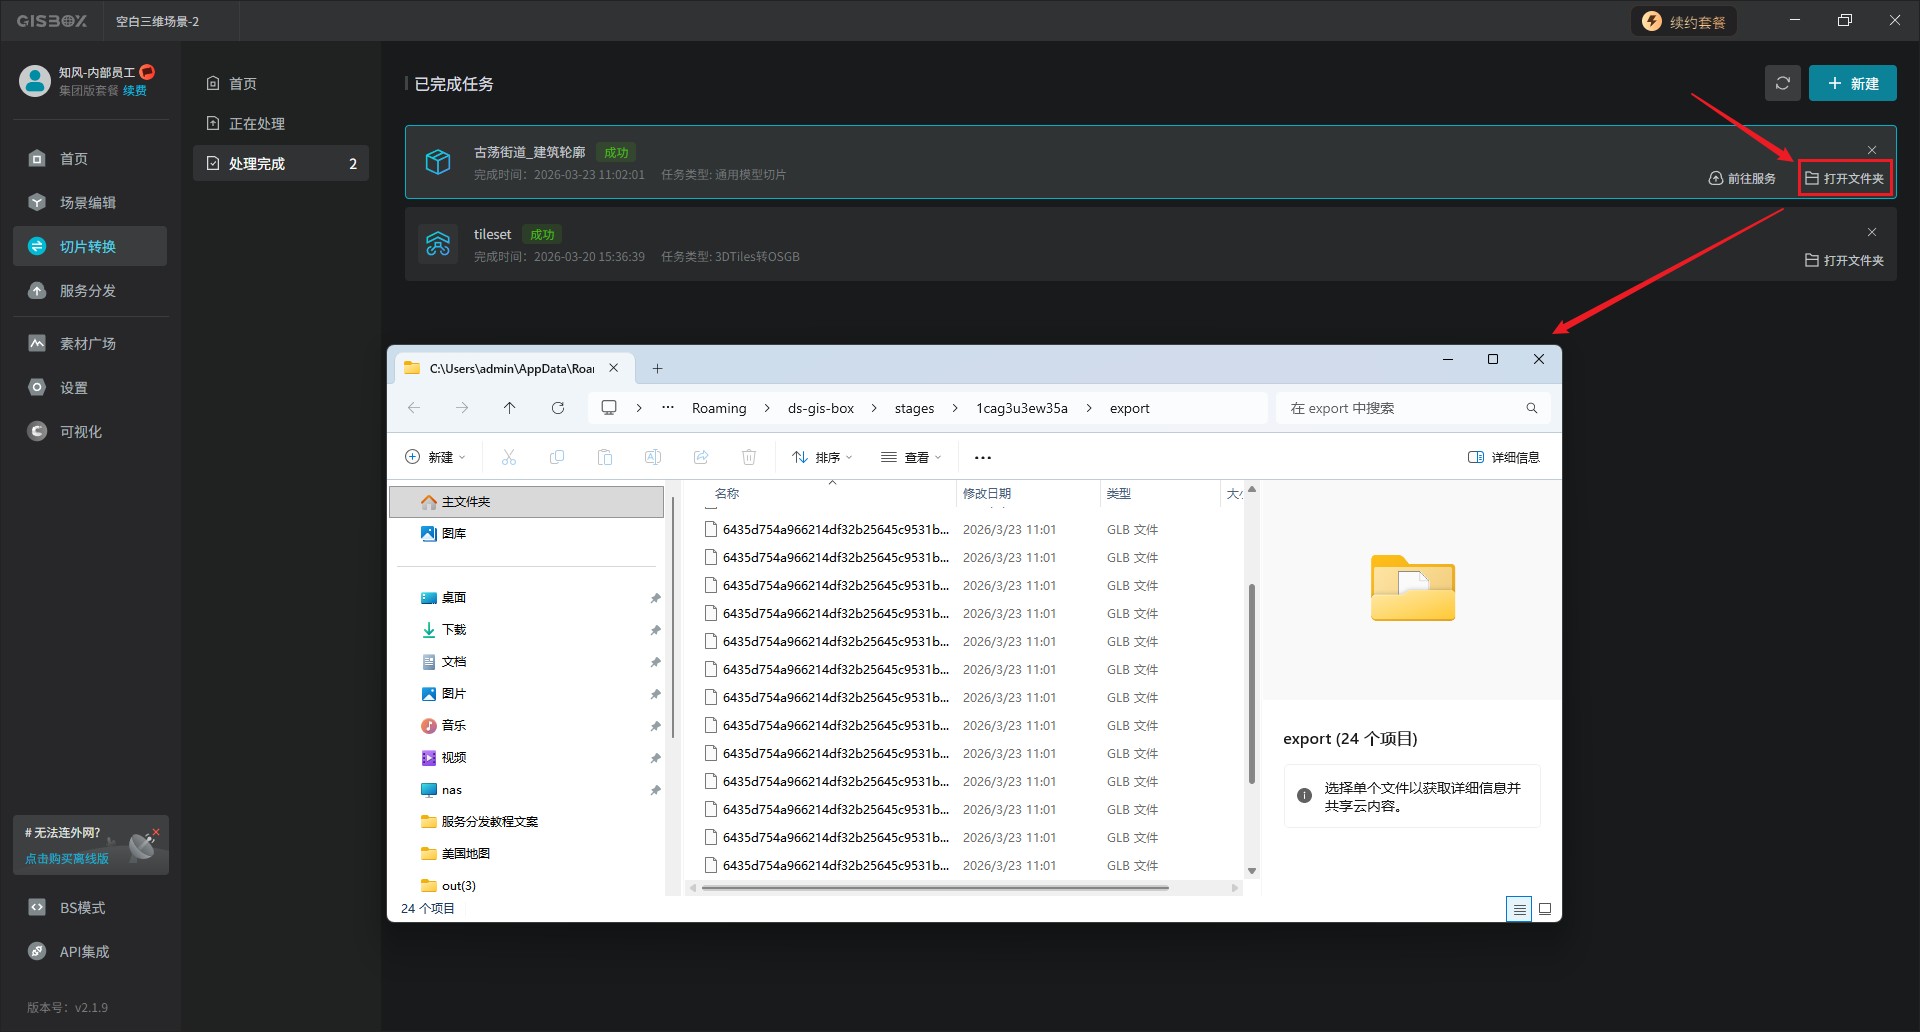
Task: Click 打开文件夹 for the tileset task
Action: [x=1844, y=261]
